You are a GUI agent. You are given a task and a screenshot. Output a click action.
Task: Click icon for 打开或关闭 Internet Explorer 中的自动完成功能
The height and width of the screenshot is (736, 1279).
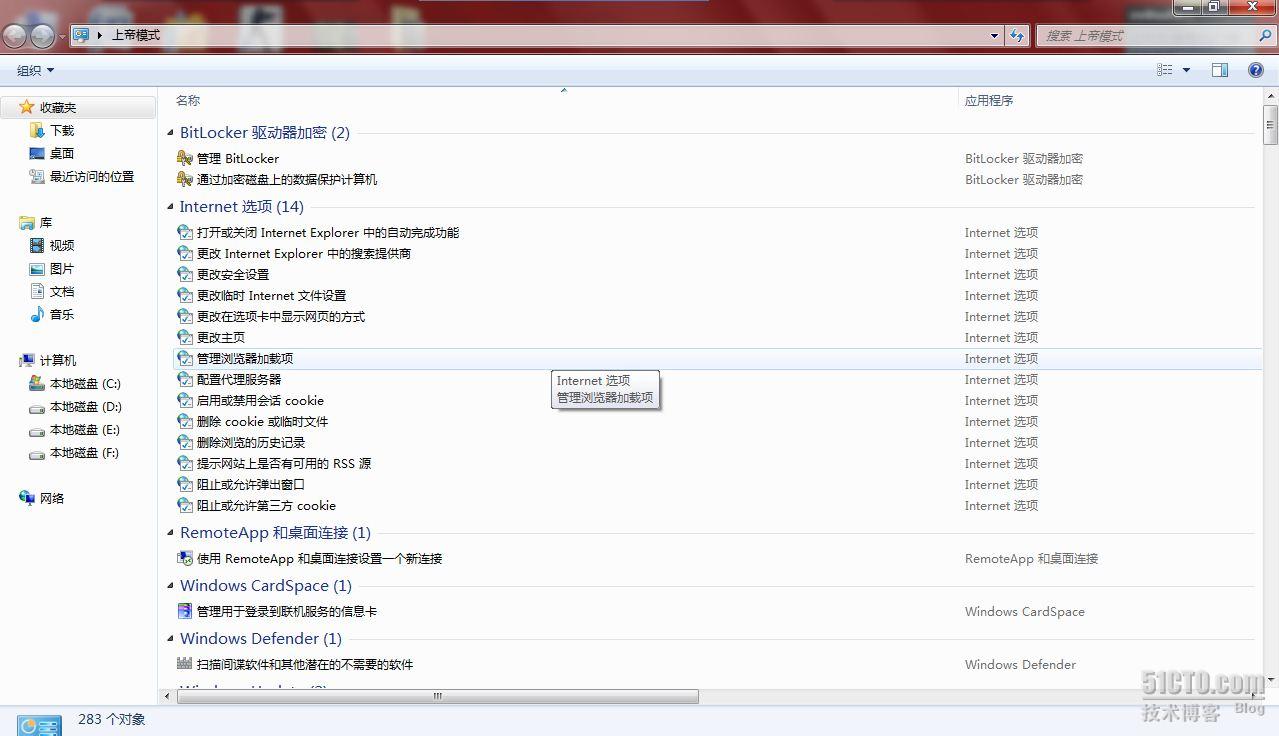point(184,232)
